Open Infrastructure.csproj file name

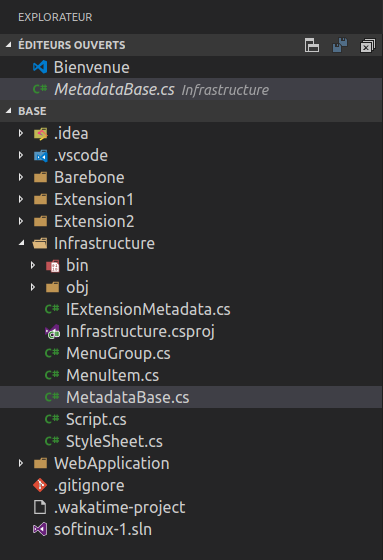140,332
